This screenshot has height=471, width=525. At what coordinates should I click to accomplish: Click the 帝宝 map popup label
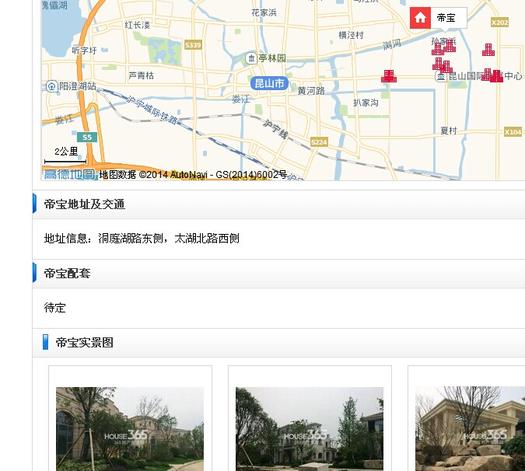pos(439,18)
